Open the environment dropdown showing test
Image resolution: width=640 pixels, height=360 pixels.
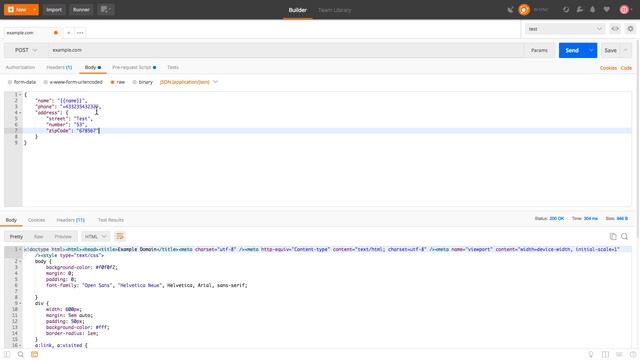pos(564,29)
